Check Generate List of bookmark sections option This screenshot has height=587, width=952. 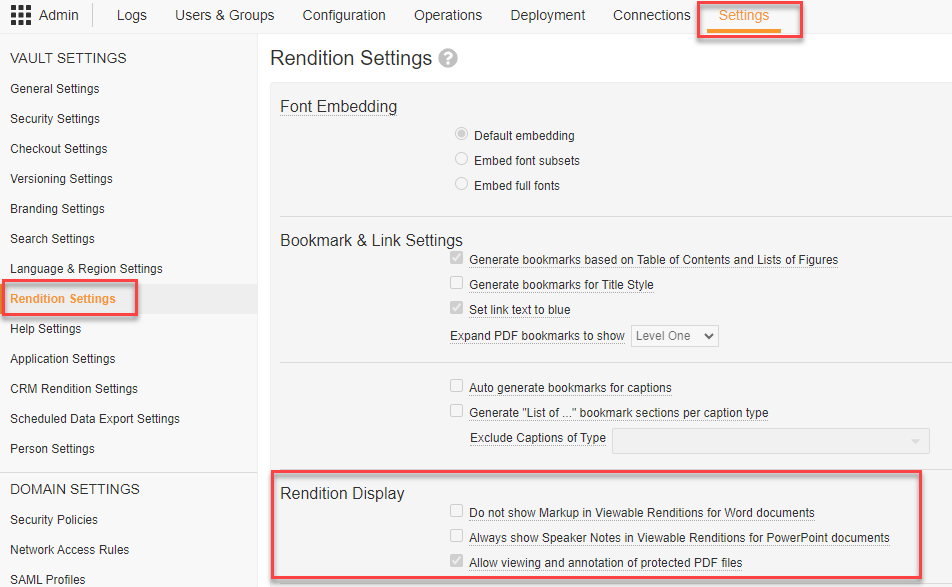[457, 412]
